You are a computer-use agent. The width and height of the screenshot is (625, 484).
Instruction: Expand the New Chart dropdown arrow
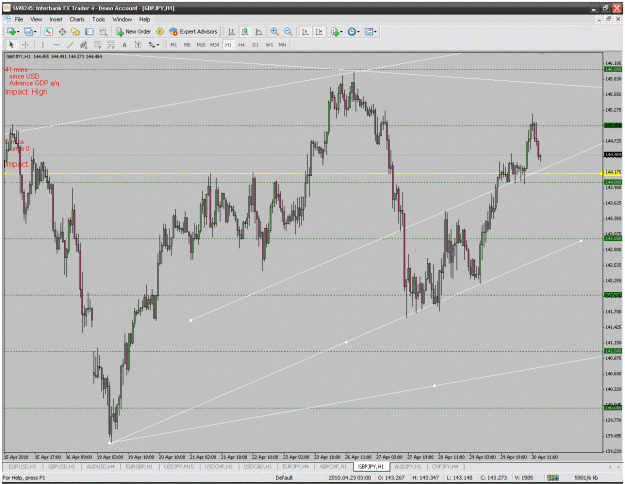(18, 32)
